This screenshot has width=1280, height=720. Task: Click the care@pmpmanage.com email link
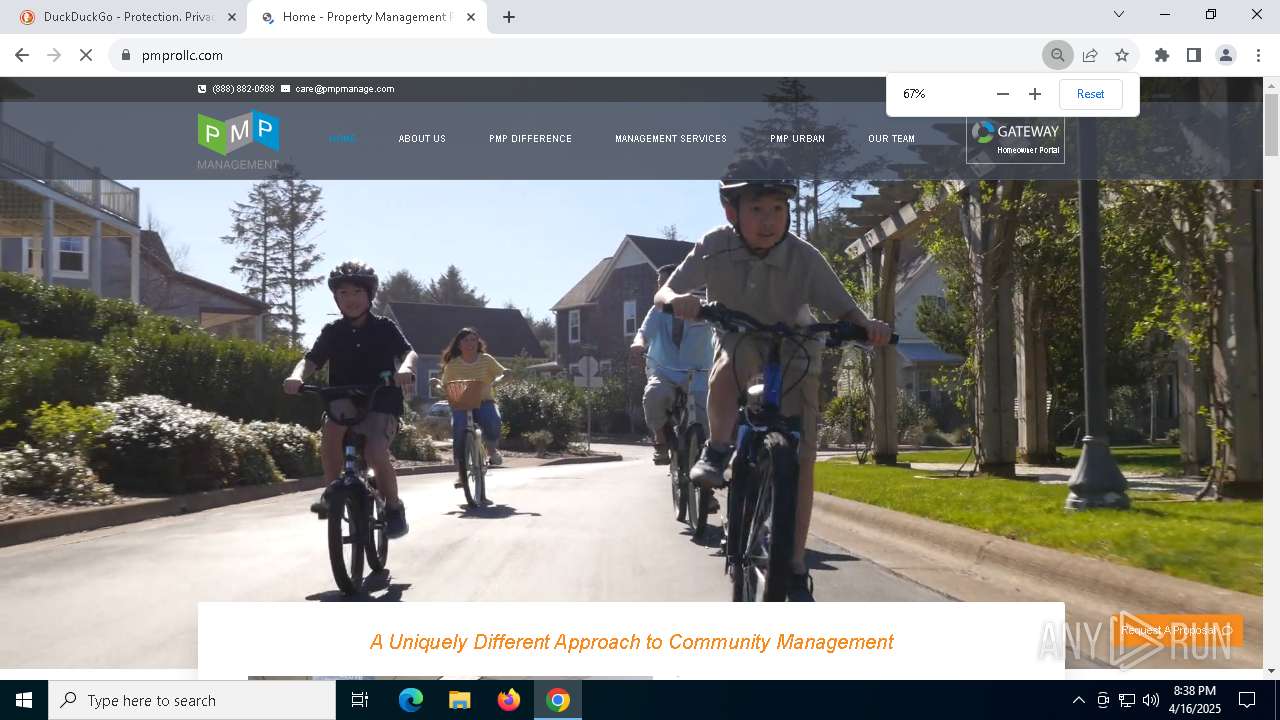click(x=345, y=89)
